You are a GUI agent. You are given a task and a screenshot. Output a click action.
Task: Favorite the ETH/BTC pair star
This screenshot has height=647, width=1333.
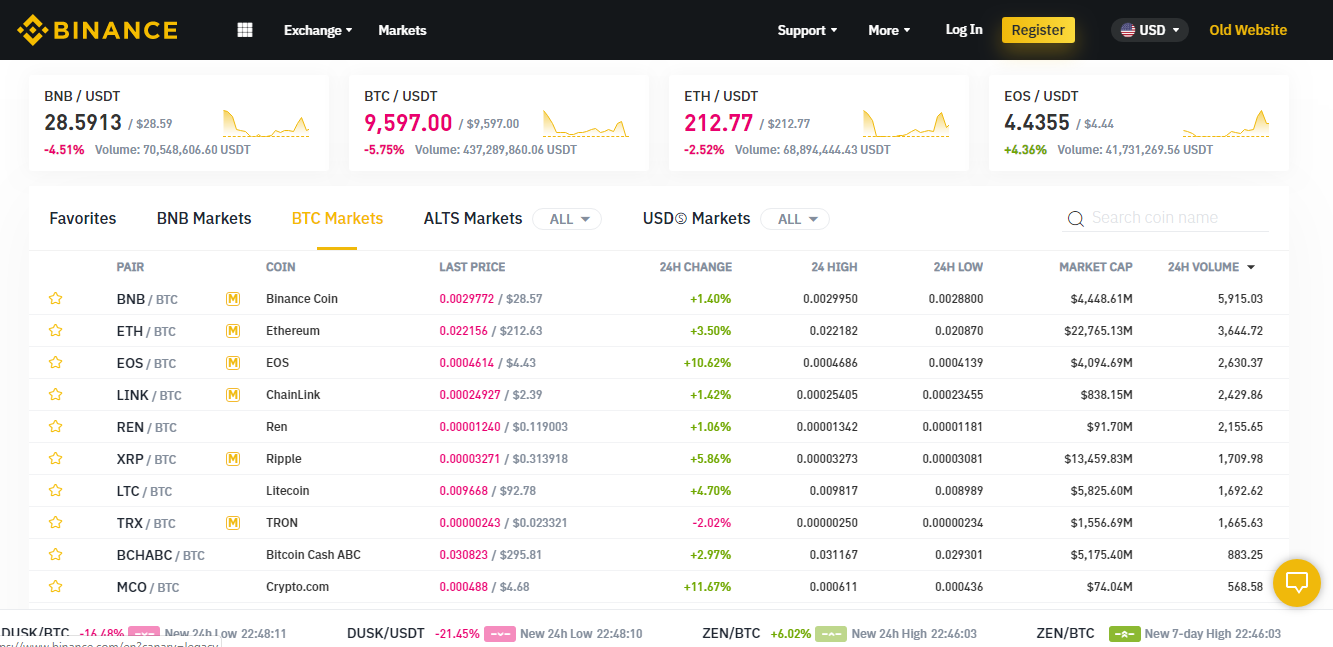pos(56,330)
